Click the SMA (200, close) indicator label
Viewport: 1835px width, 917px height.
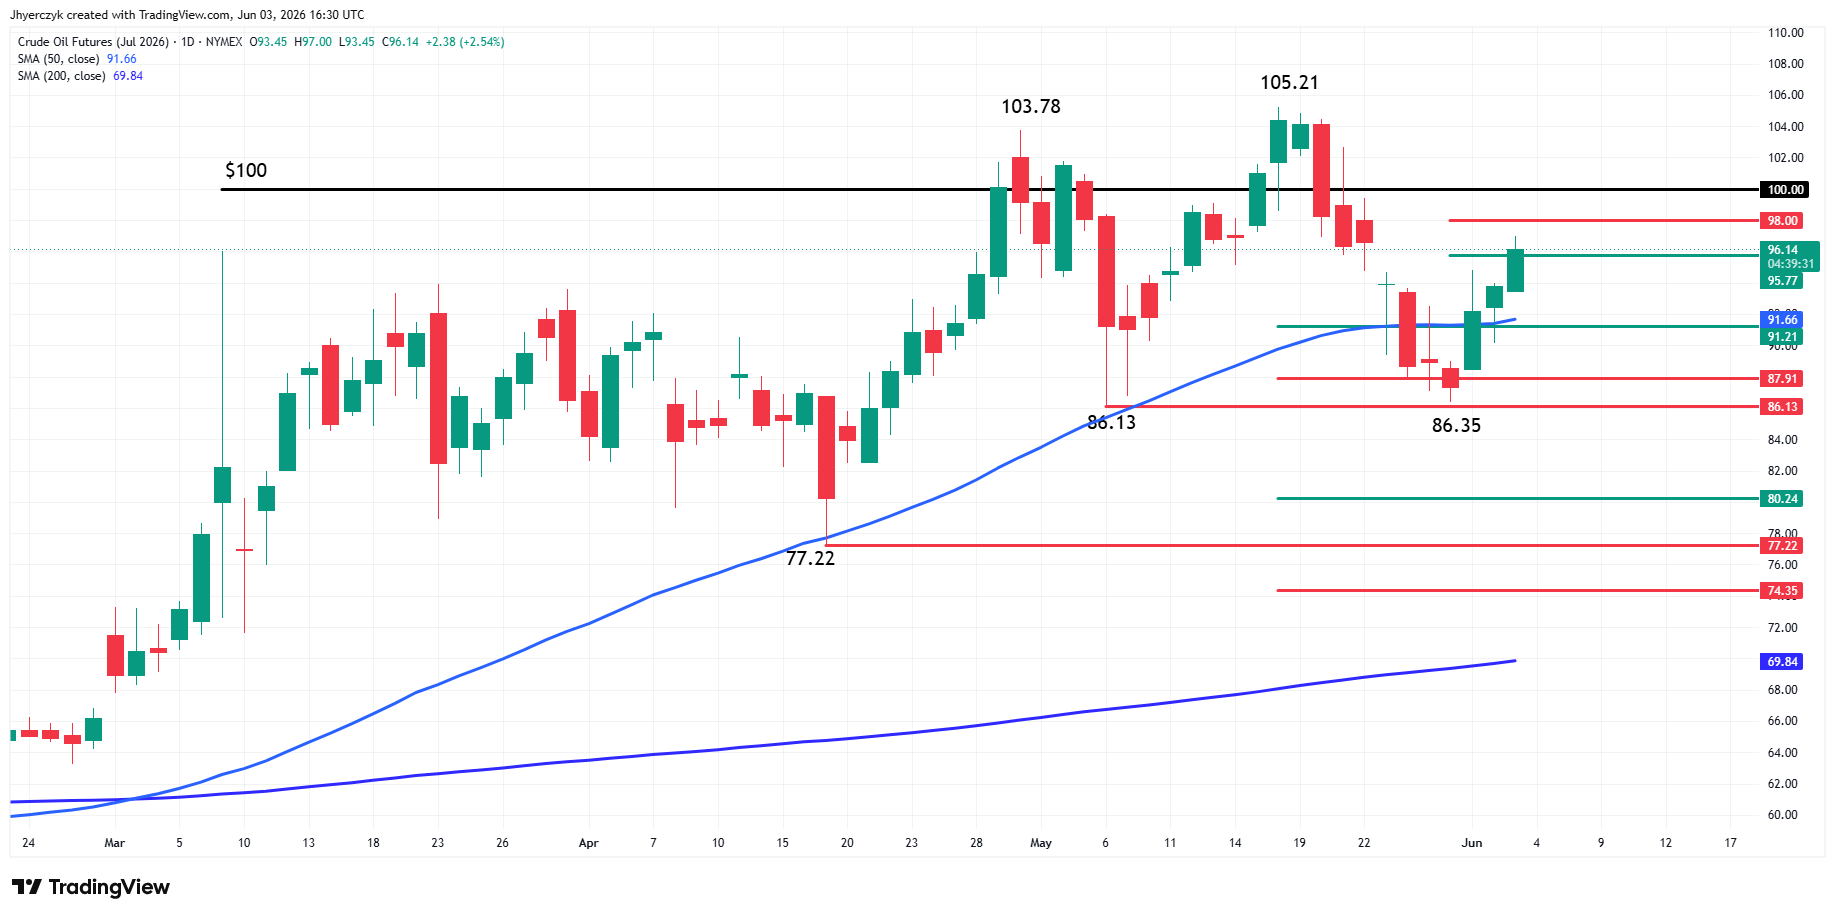(x=62, y=76)
